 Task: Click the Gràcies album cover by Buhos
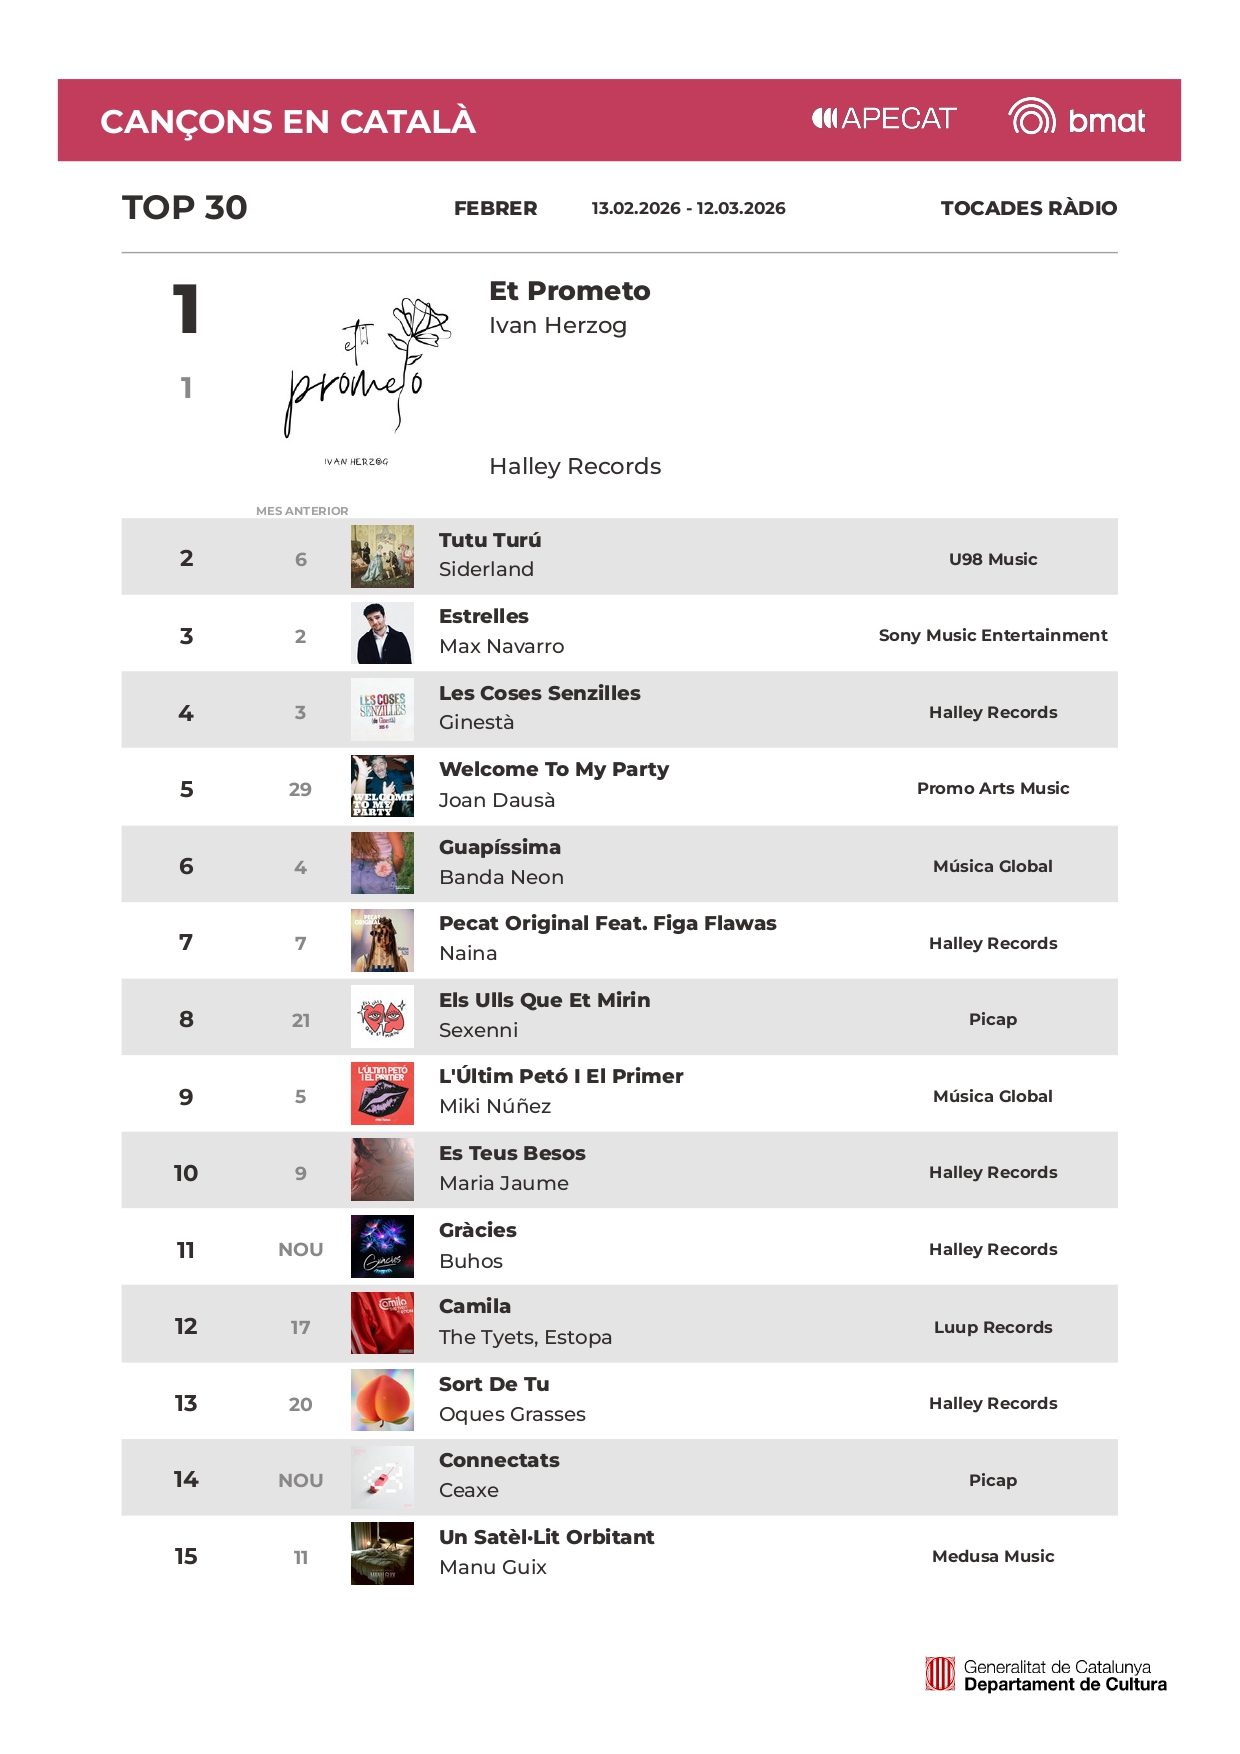(382, 1248)
